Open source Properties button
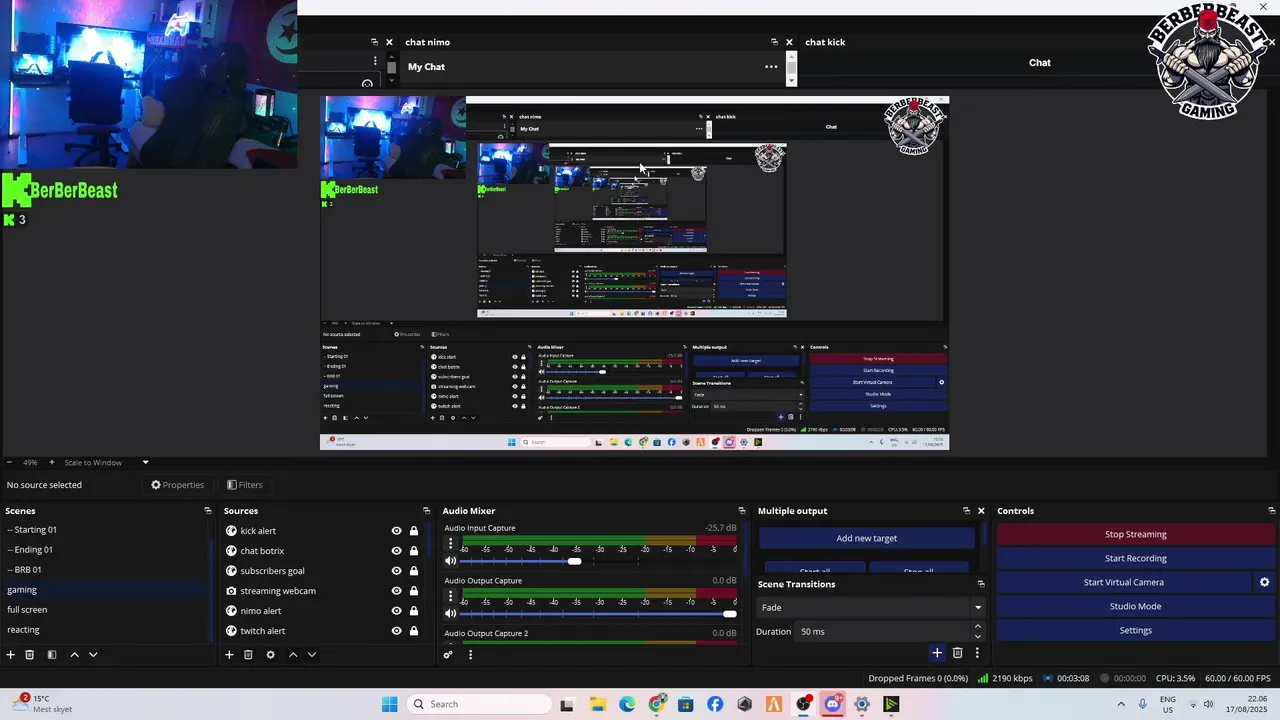 click(178, 485)
